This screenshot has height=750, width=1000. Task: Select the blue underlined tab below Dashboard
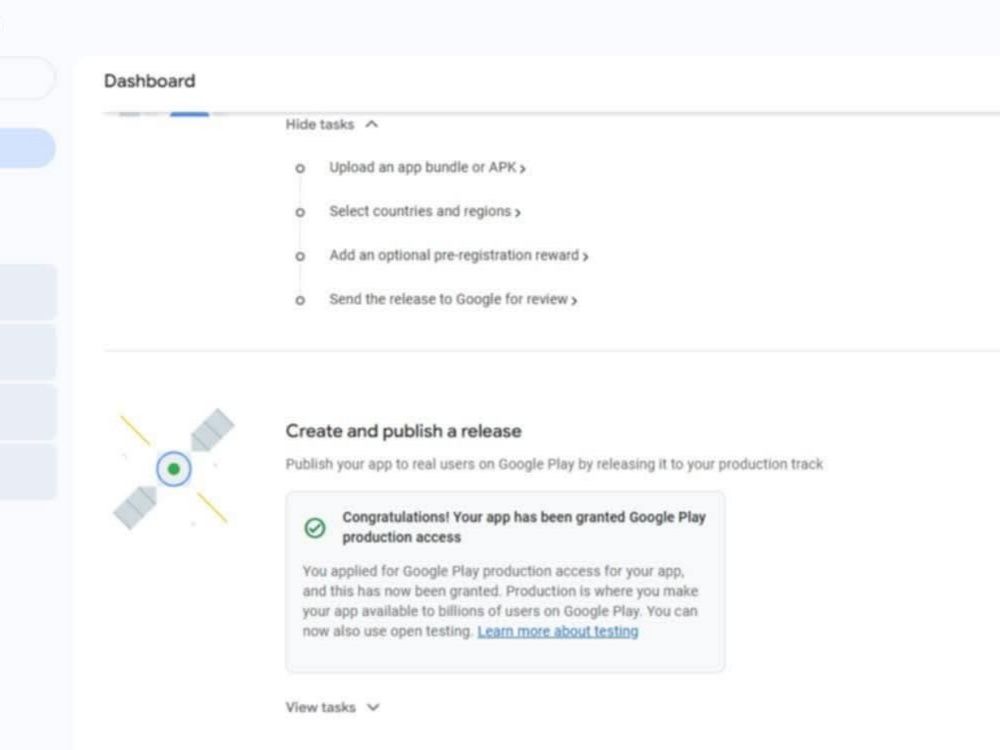point(189,114)
